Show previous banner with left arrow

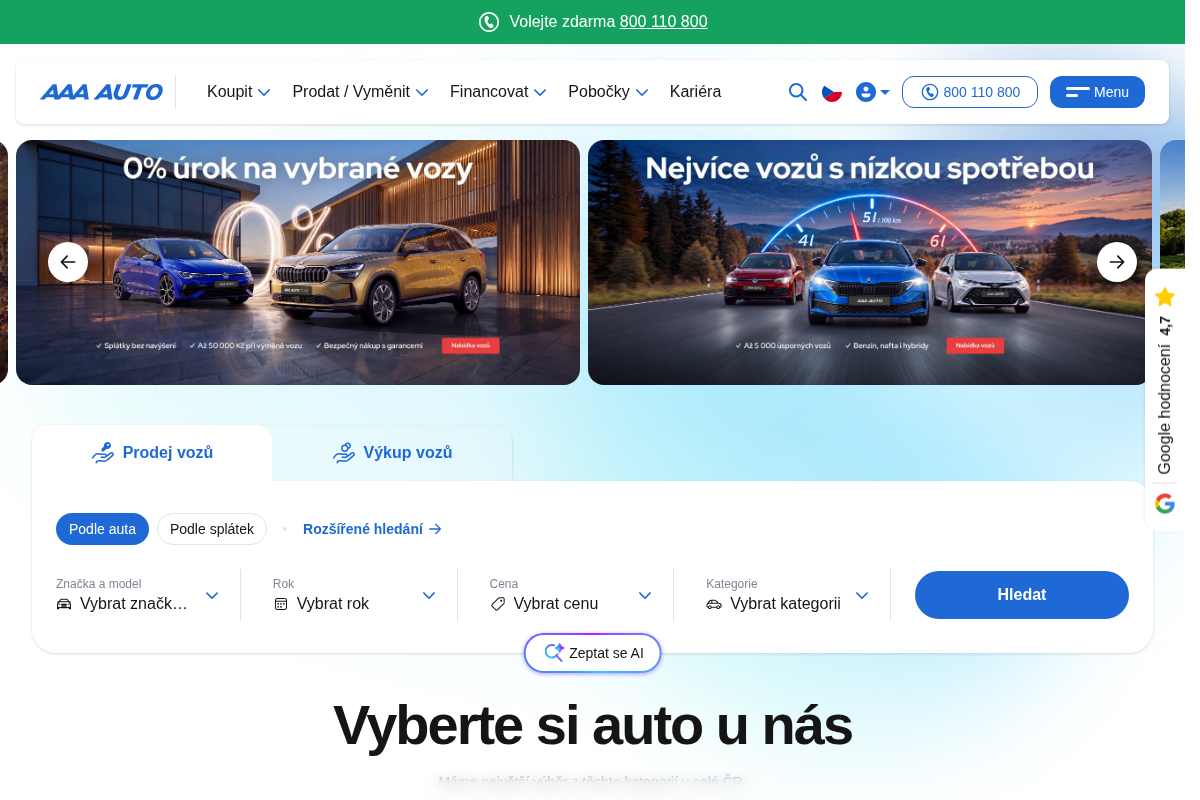68,262
